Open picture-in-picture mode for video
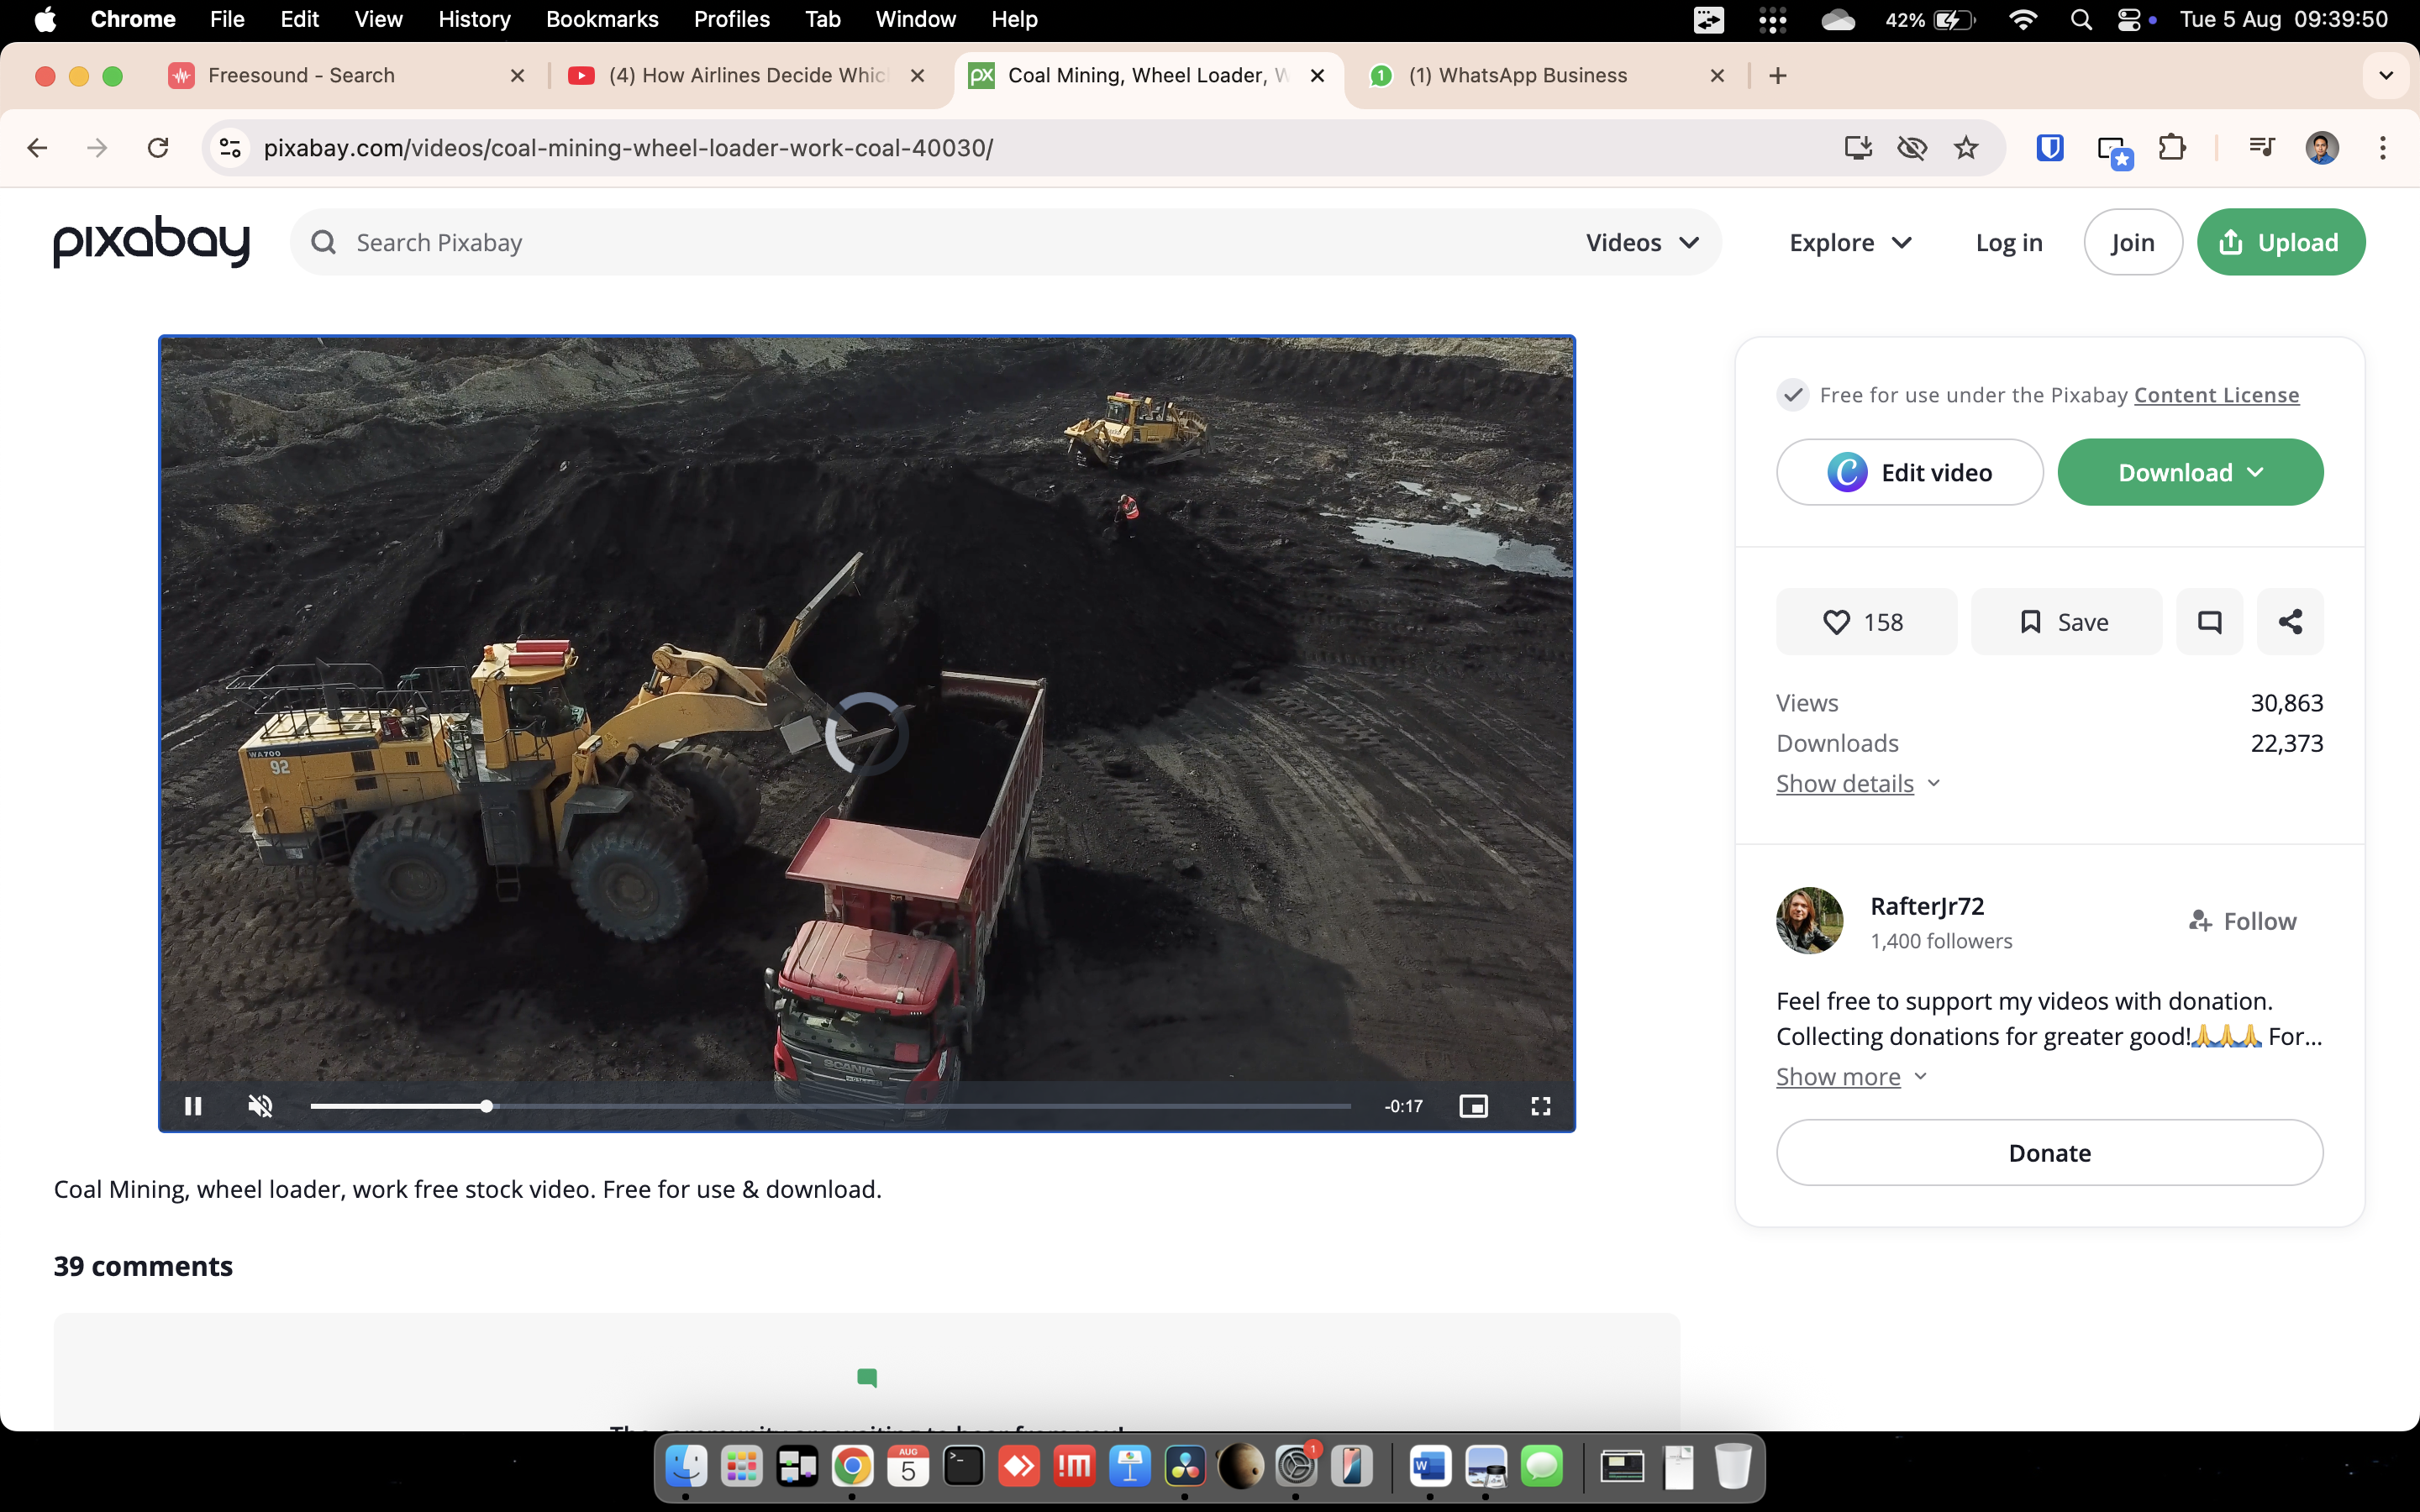The height and width of the screenshot is (1512, 2420). tap(1473, 1106)
